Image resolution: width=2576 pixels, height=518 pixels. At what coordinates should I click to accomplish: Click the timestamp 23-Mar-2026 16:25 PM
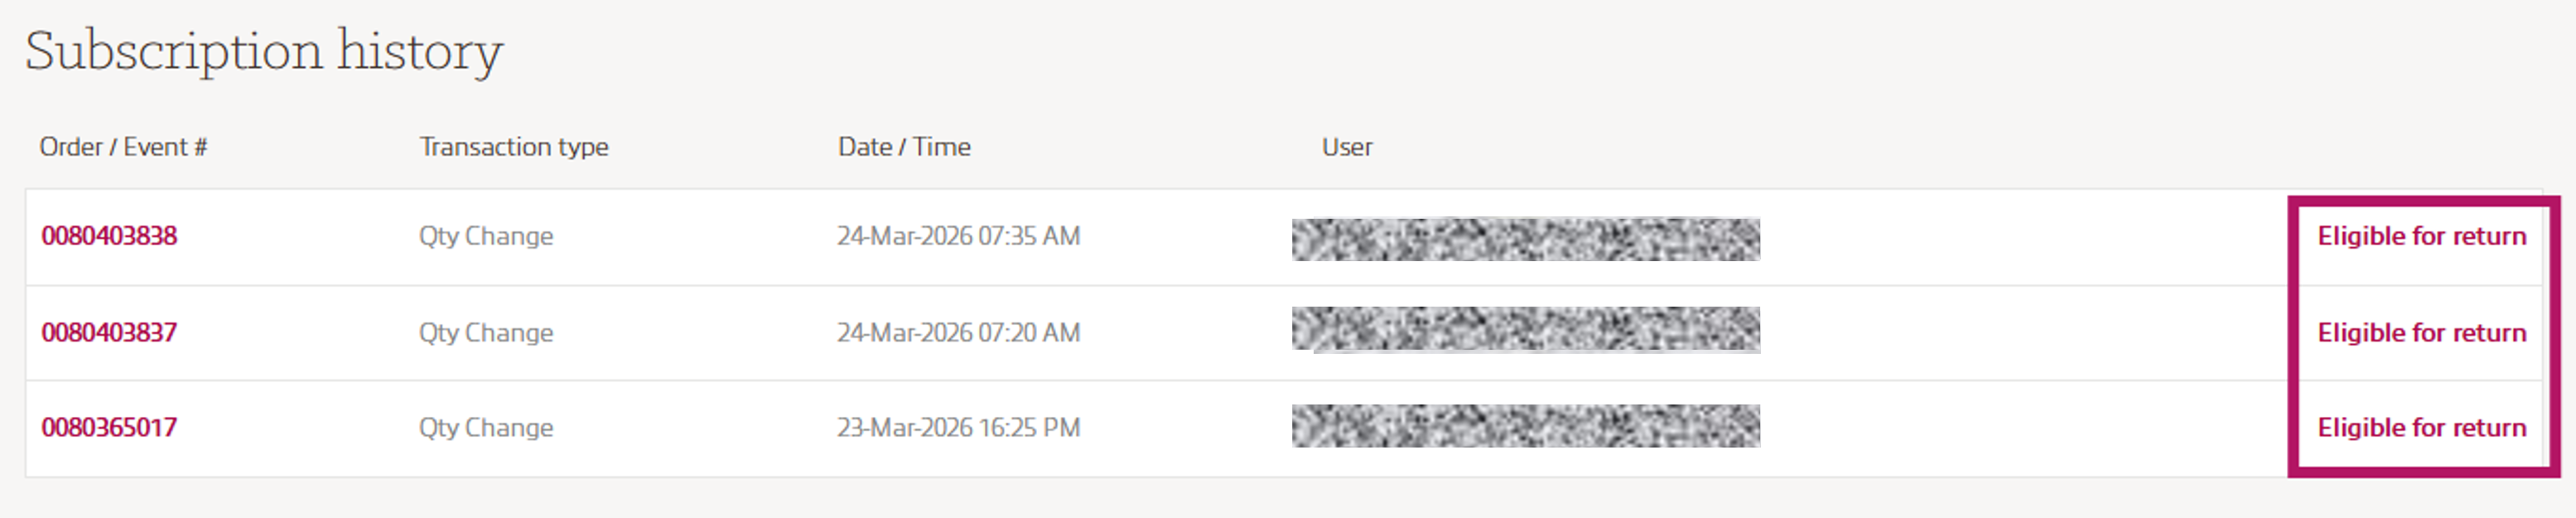pos(959,427)
